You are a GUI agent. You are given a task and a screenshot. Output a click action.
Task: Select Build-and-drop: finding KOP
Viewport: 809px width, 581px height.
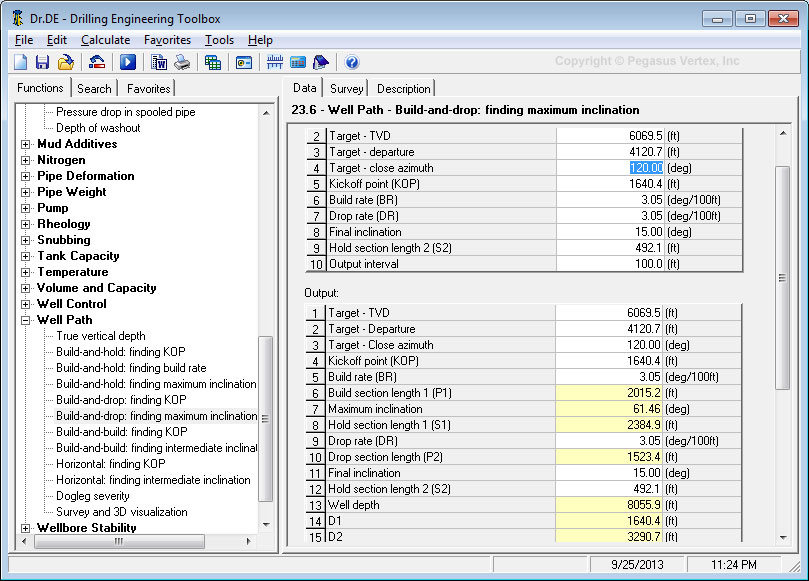[x=121, y=400]
